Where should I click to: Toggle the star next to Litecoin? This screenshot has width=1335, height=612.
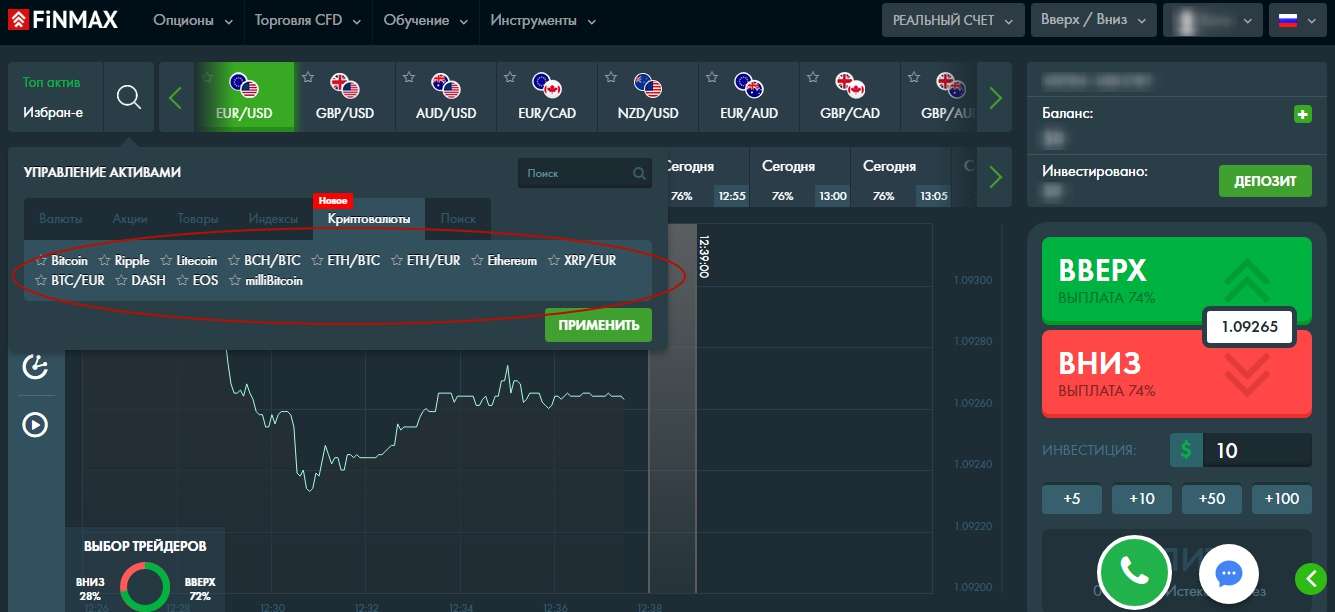pos(166,260)
